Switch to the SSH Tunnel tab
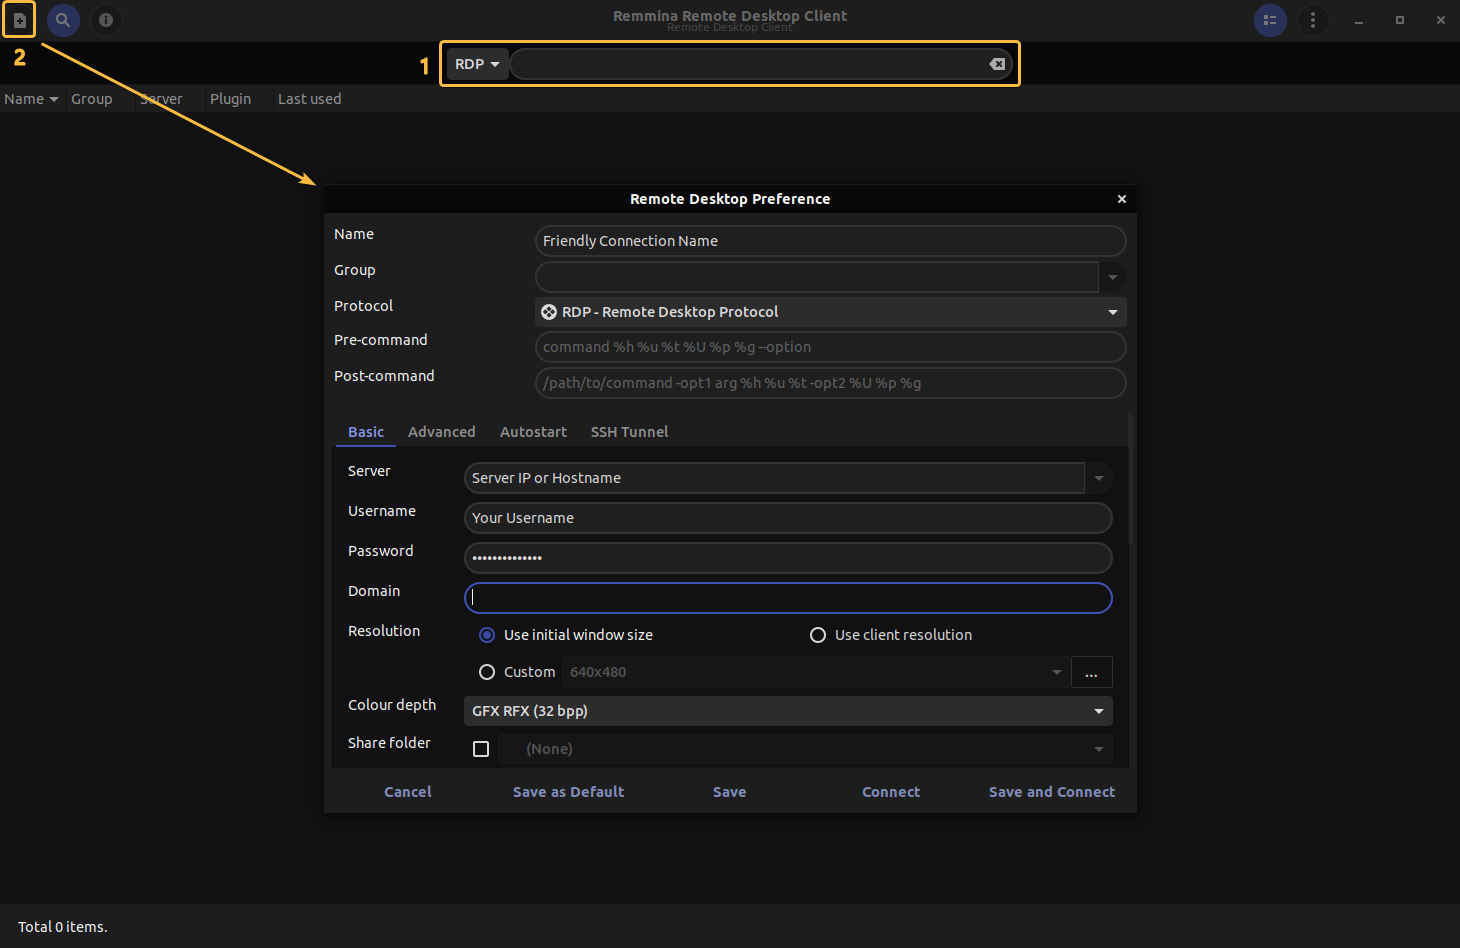The width and height of the screenshot is (1460, 948). click(630, 432)
